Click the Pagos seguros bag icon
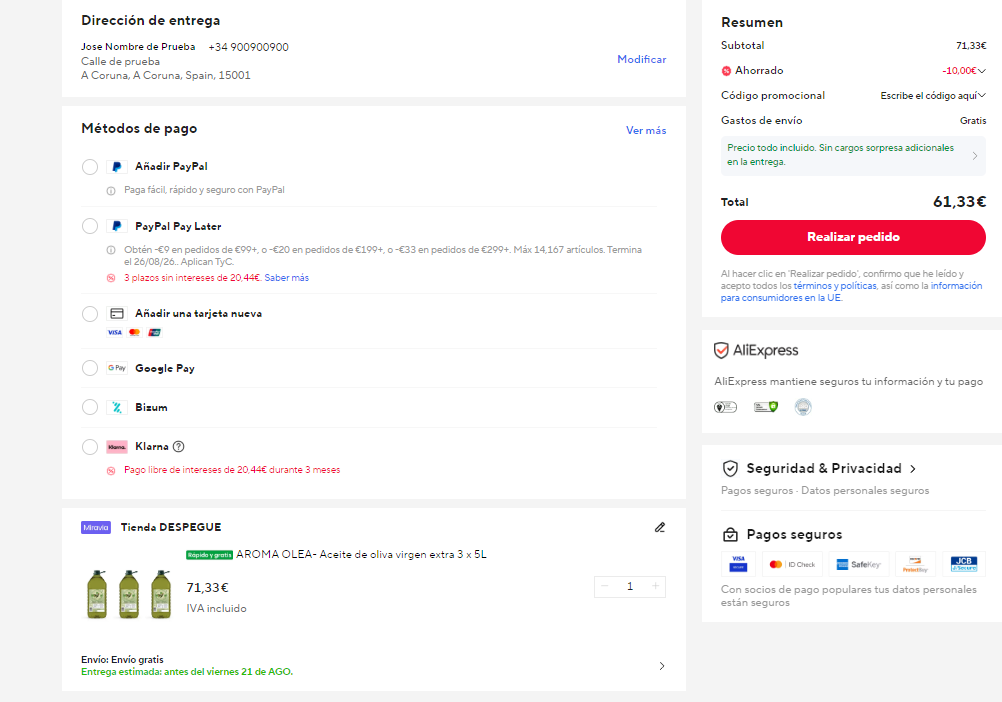Screen dimensions: 1002x702 [730, 535]
